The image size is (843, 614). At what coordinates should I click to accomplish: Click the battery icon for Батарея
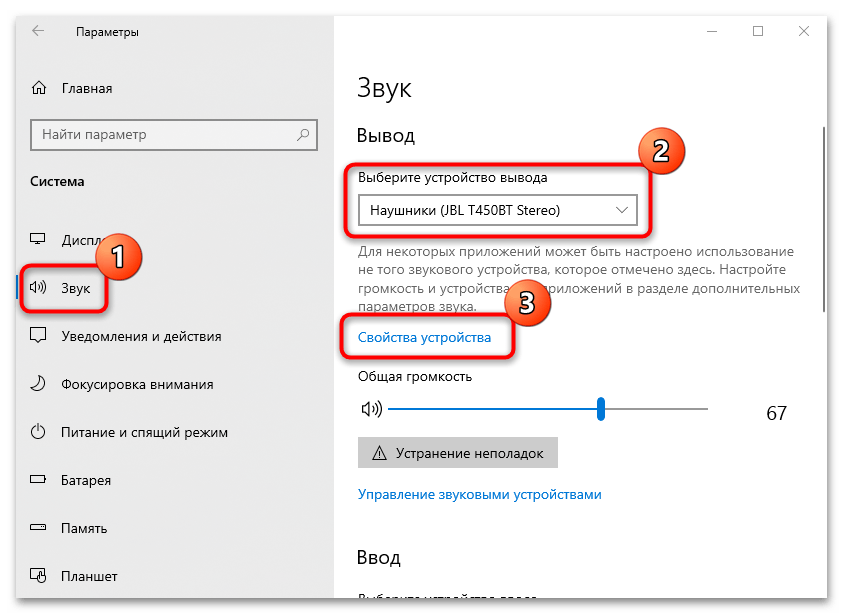(x=39, y=480)
